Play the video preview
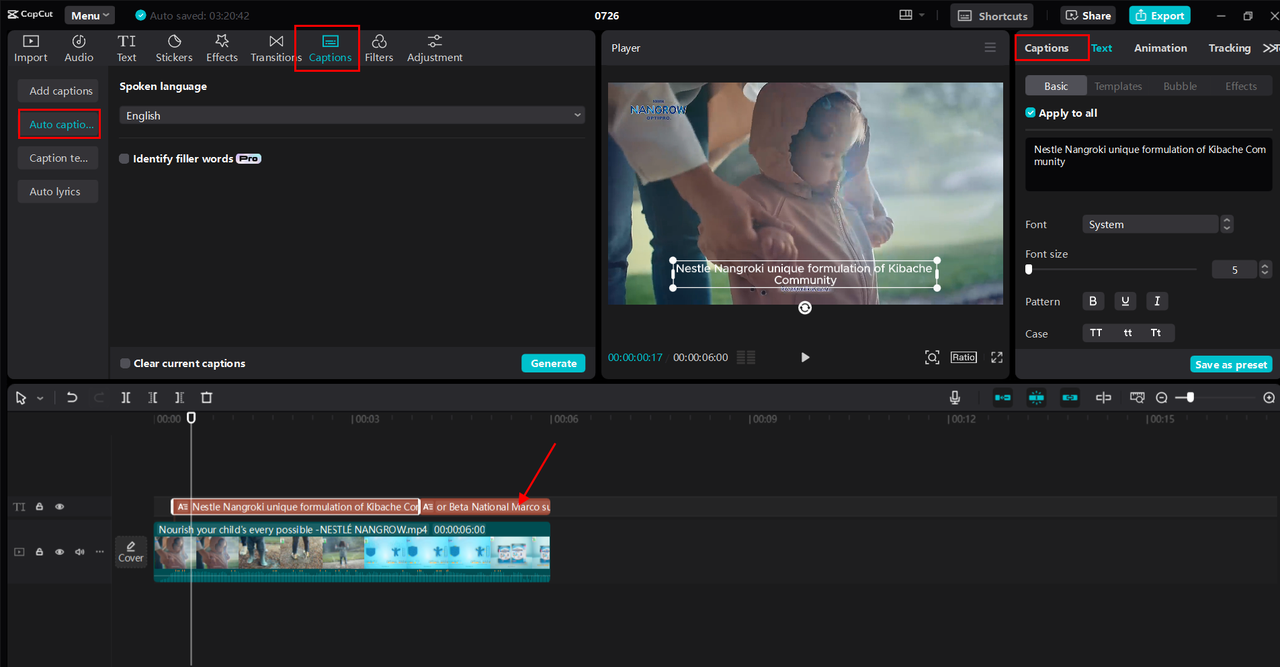Screen dimensions: 1280x667 click(x=805, y=357)
